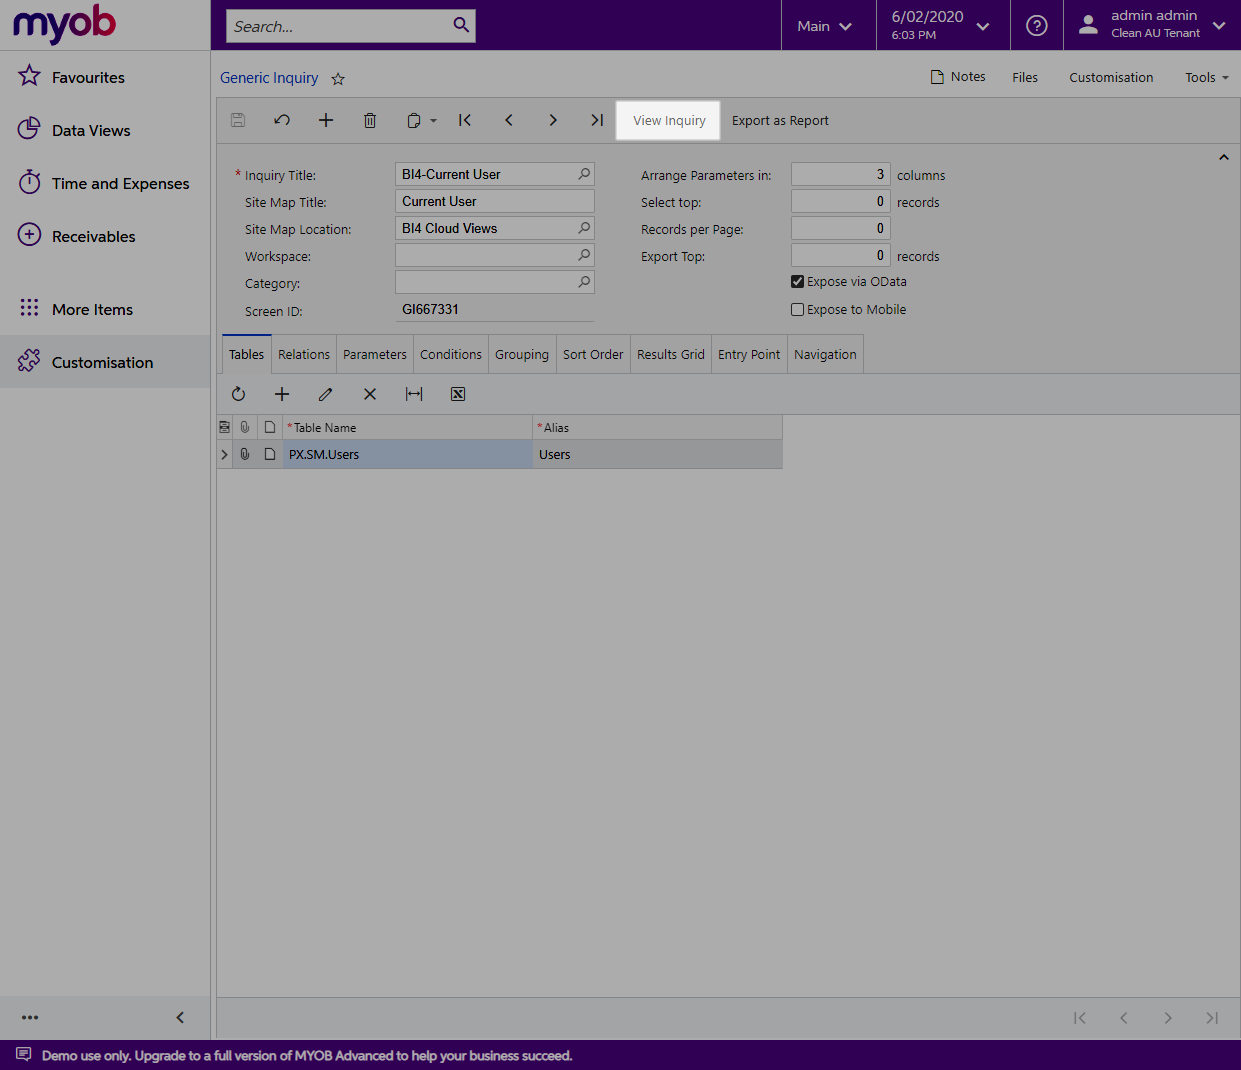1241x1070 pixels.
Task: Click Export as Report button
Action: pyautogui.click(x=780, y=120)
